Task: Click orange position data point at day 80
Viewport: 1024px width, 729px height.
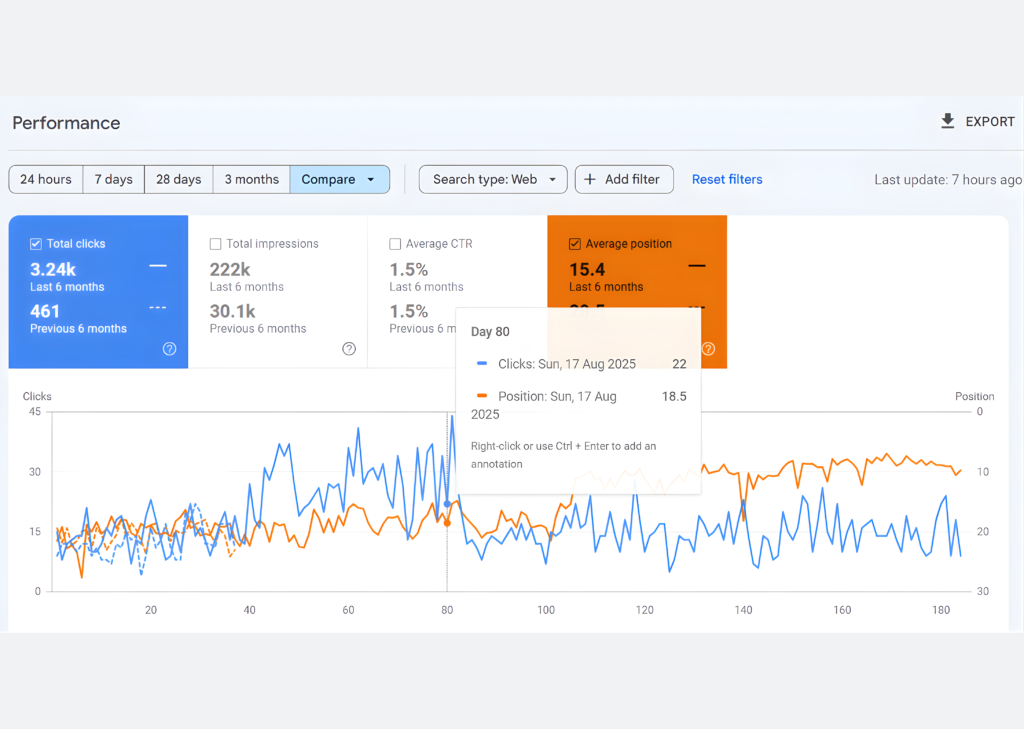Action: pyautogui.click(x=447, y=522)
